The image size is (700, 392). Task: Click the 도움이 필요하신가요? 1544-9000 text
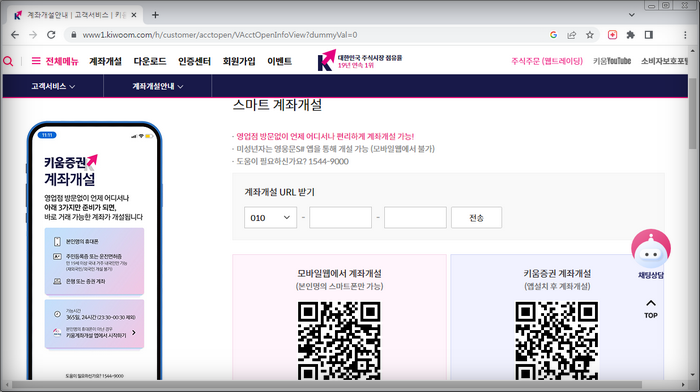(x=292, y=161)
